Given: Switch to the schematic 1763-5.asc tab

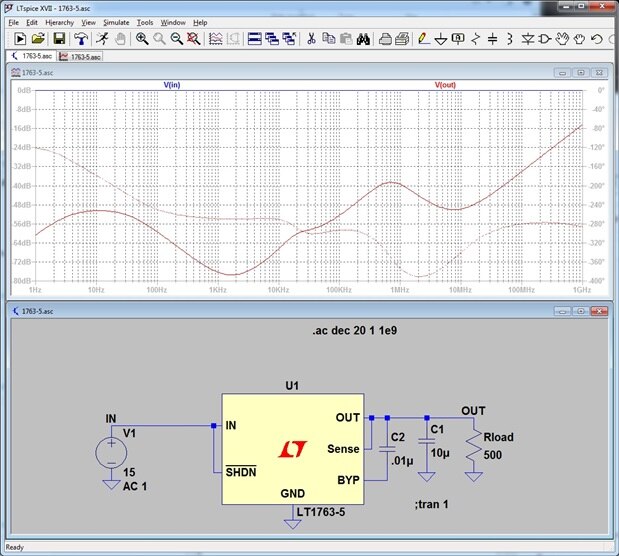Looking at the screenshot, I should coord(33,57).
